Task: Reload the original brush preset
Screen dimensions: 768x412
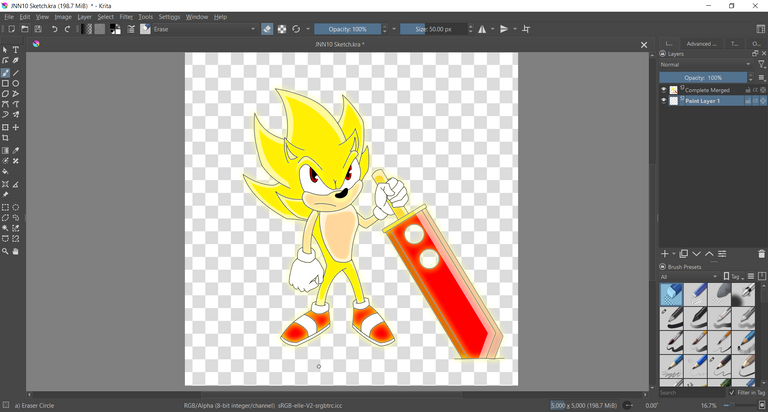Action: pos(296,29)
